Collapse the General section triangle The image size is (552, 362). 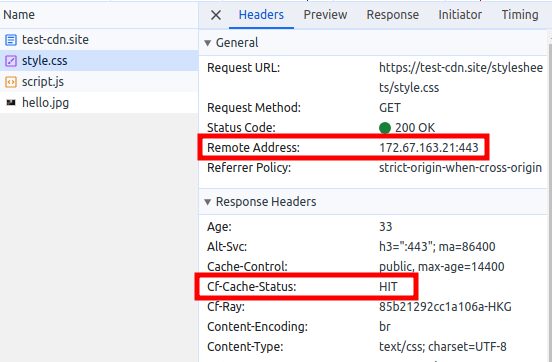pyautogui.click(x=208, y=43)
